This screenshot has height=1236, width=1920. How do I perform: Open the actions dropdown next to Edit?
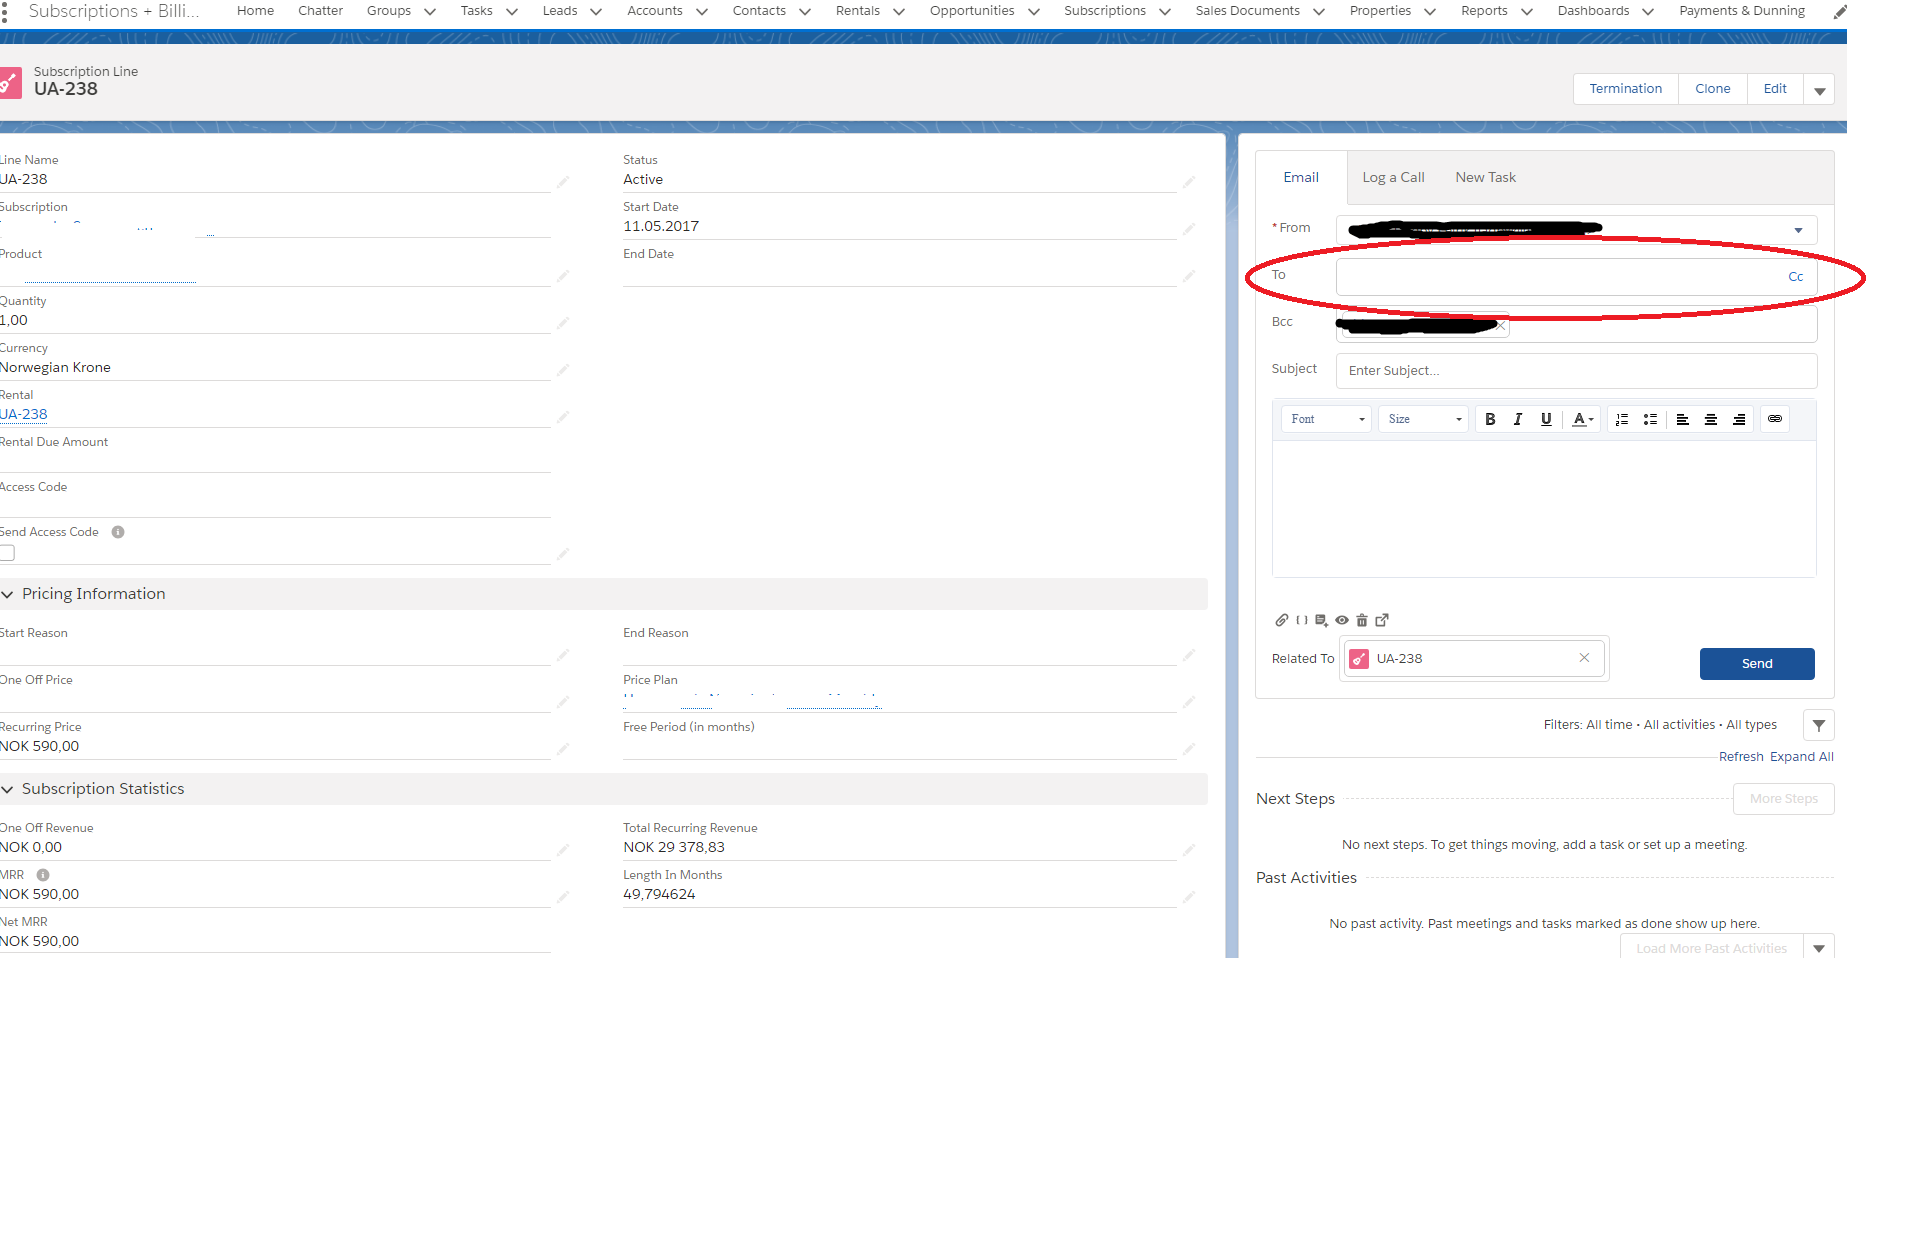click(x=1819, y=90)
